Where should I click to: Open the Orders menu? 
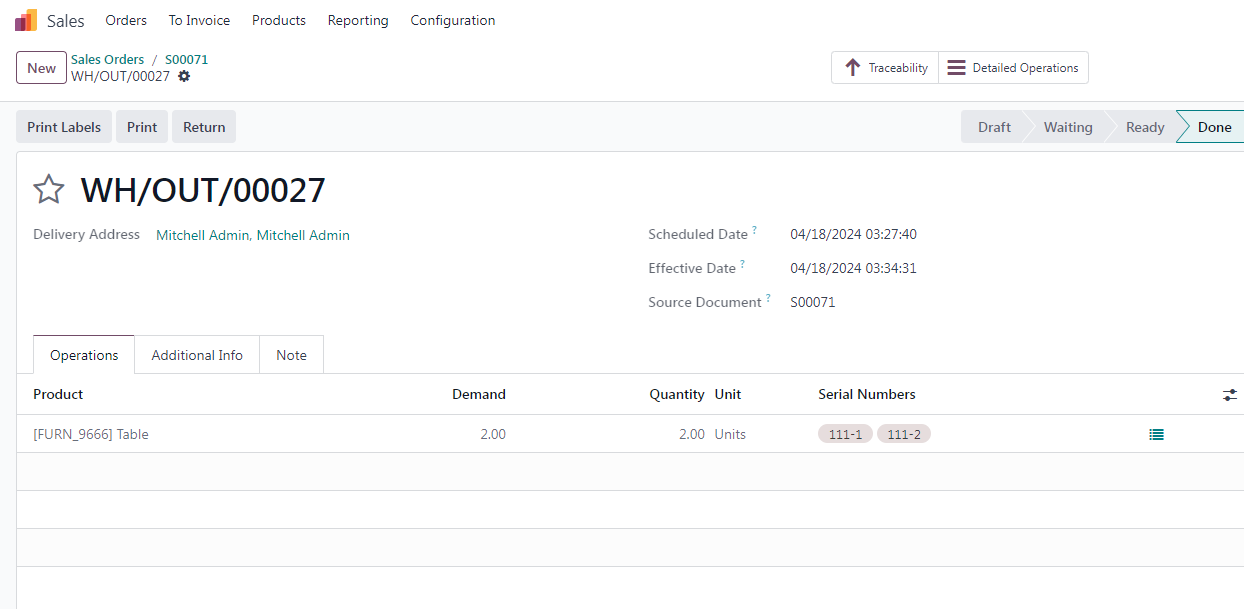coord(126,20)
